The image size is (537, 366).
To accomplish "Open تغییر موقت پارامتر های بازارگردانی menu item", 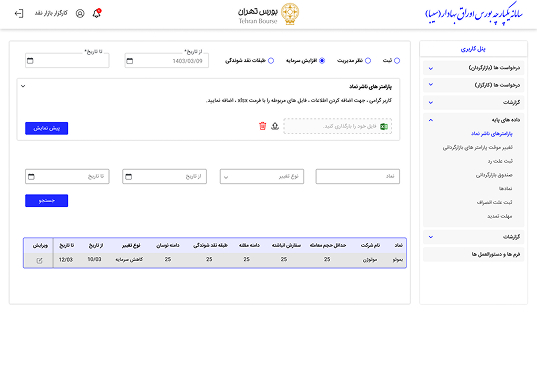I will click(477, 147).
